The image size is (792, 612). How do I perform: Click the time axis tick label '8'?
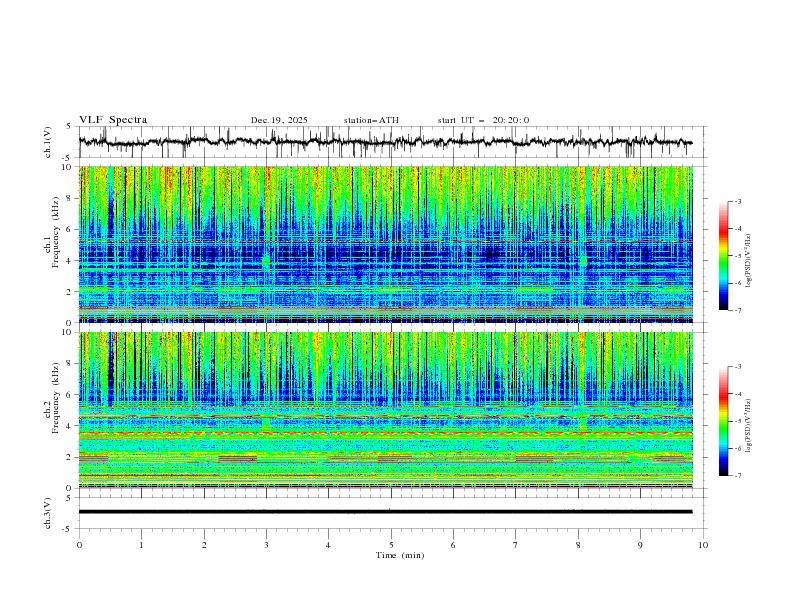point(578,545)
